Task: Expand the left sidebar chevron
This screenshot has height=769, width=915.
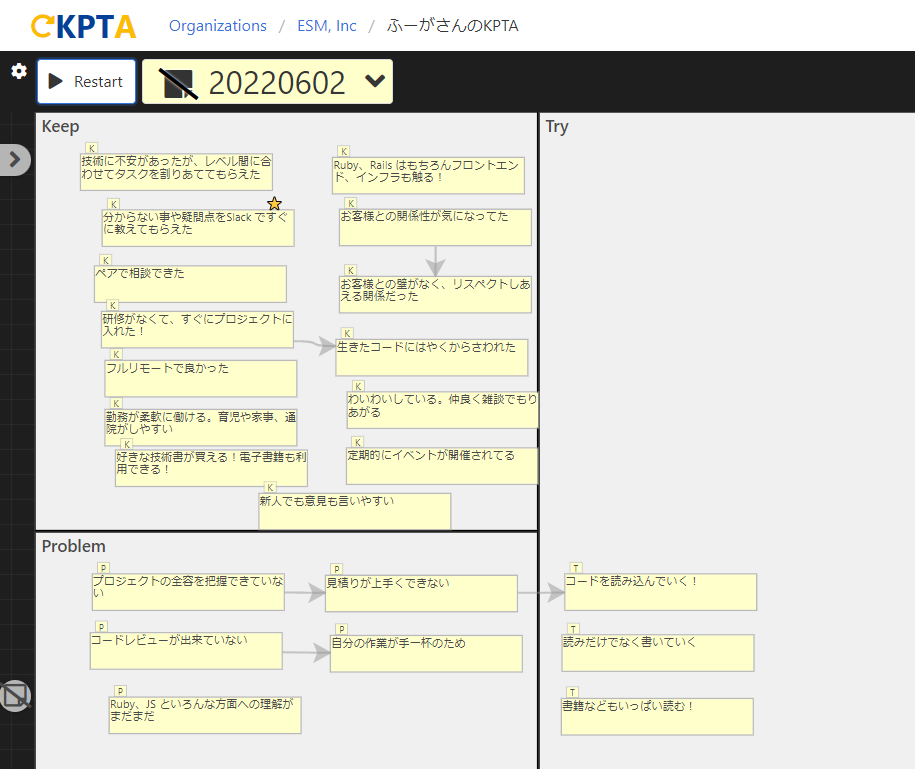Action: click(x=15, y=159)
